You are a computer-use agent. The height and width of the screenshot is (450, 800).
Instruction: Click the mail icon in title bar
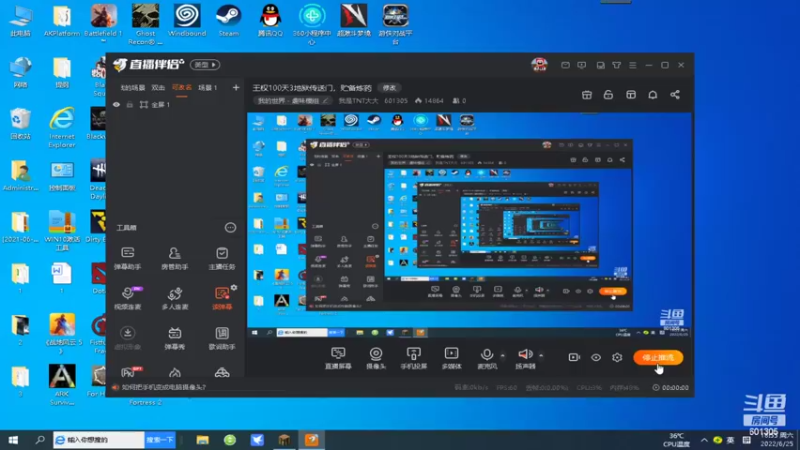point(565,65)
